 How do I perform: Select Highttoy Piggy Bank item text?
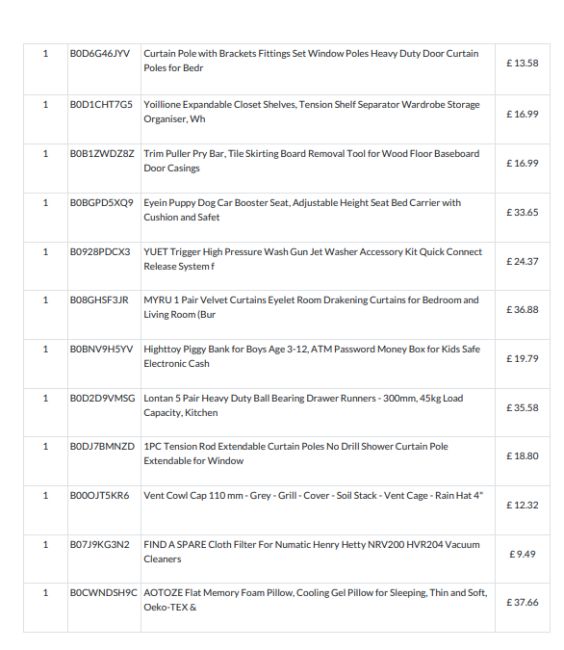click(x=312, y=356)
